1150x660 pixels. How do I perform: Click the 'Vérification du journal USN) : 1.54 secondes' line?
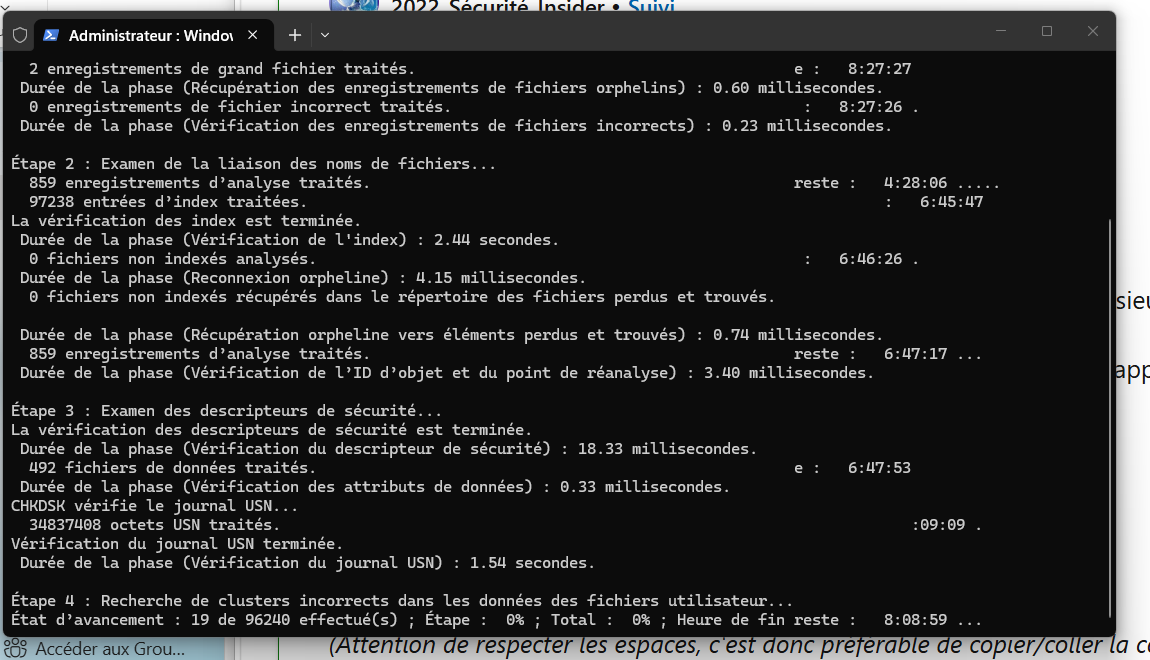[307, 563]
